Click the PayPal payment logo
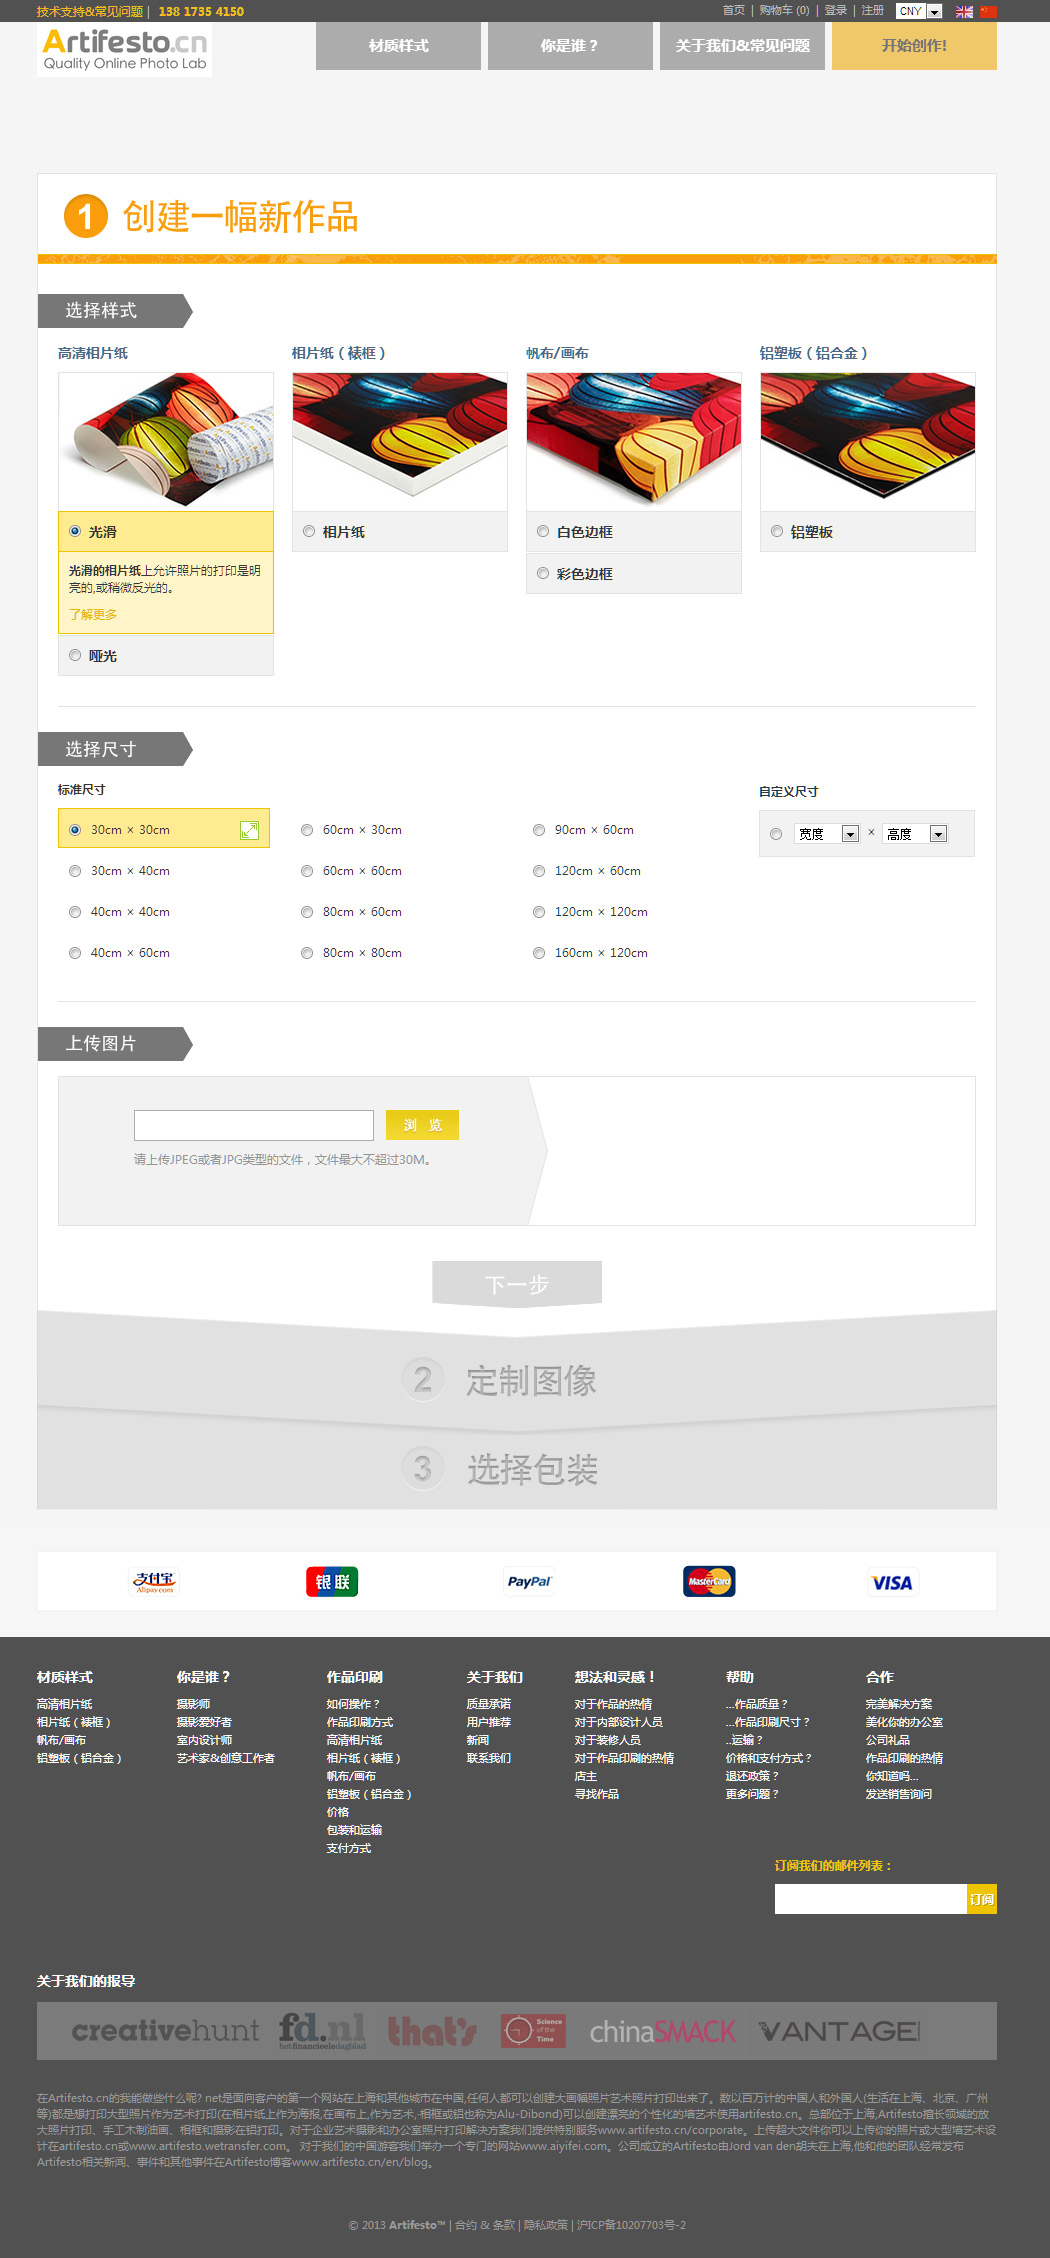Image resolution: width=1050 pixels, height=2258 pixels. [x=529, y=1582]
